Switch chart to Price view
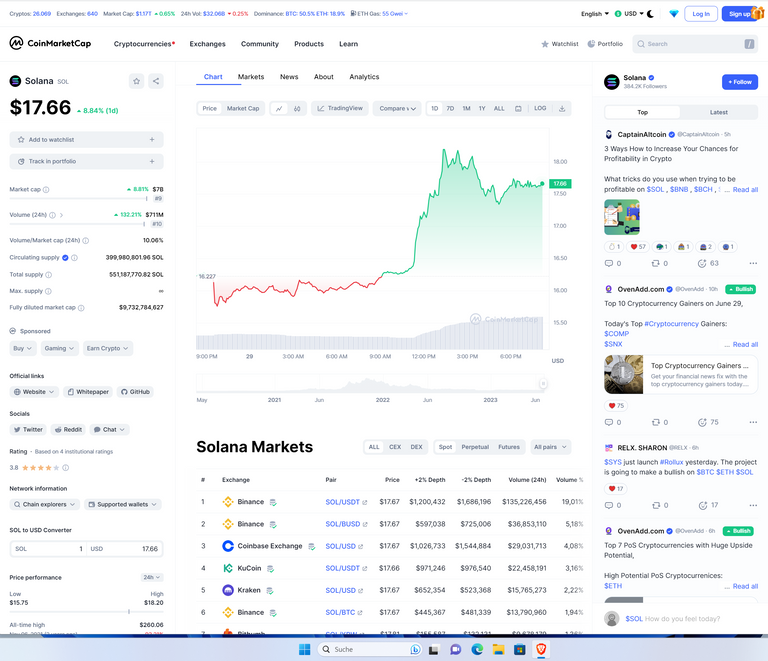Screen dimensions: 768x661 click(210, 109)
